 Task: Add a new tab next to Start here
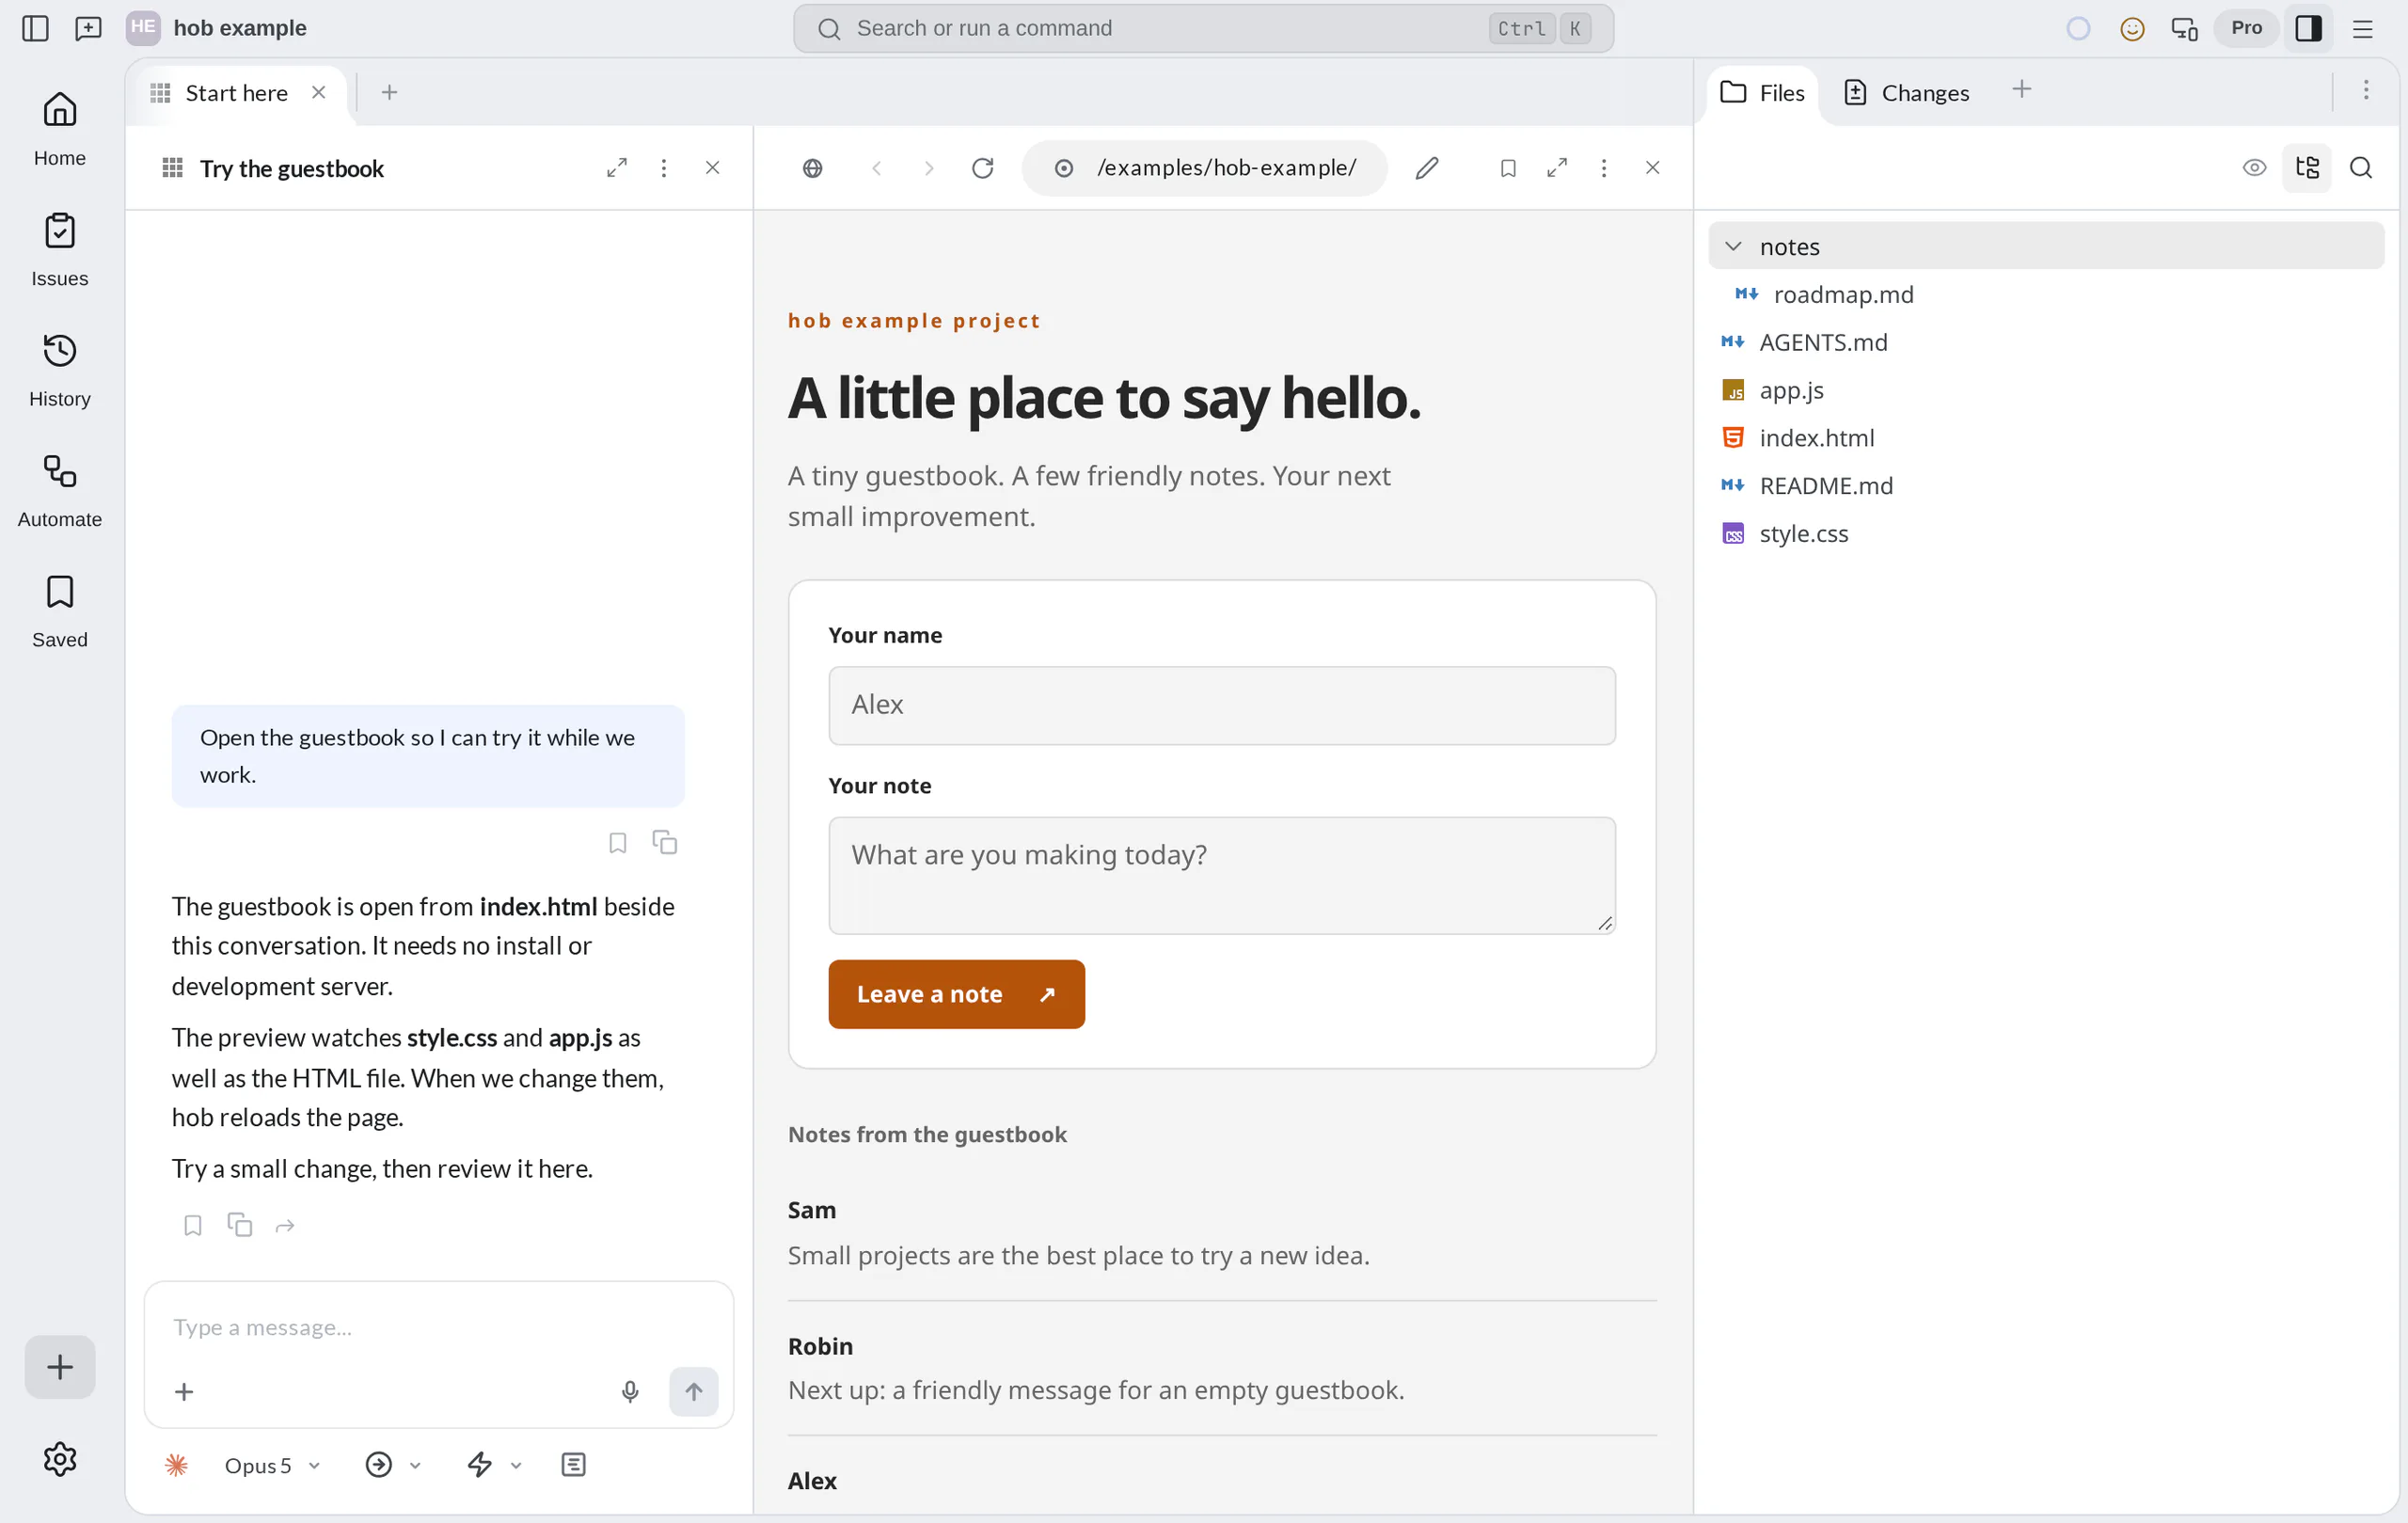tap(390, 93)
